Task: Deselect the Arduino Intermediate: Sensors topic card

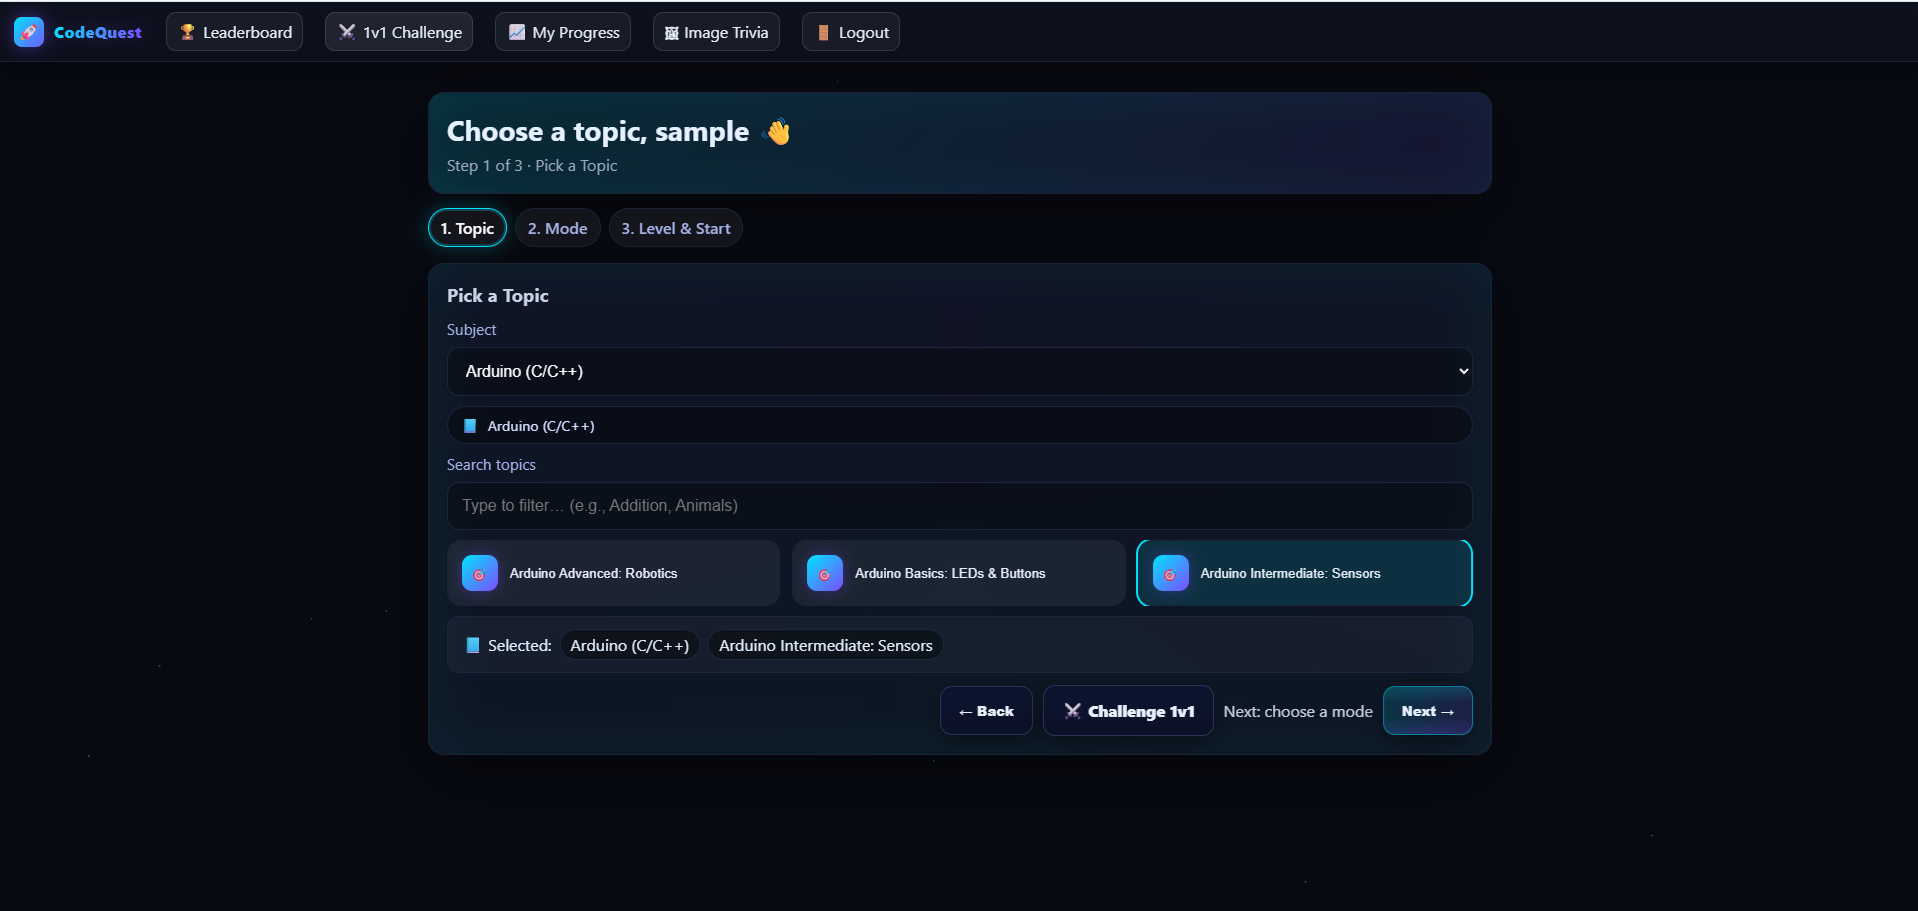Action: (1304, 573)
